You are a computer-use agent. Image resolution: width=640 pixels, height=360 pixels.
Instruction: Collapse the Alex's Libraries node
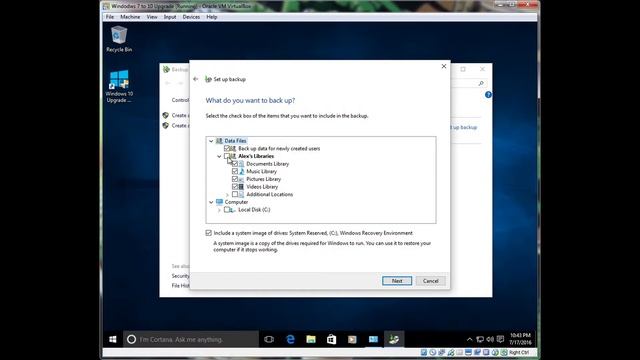tap(219, 156)
